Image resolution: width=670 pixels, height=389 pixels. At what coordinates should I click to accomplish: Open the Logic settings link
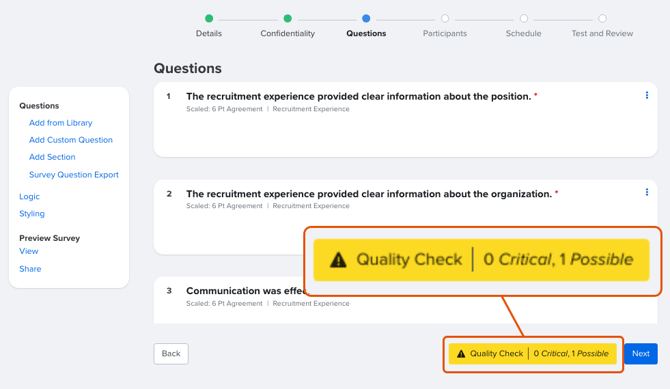[29, 197]
